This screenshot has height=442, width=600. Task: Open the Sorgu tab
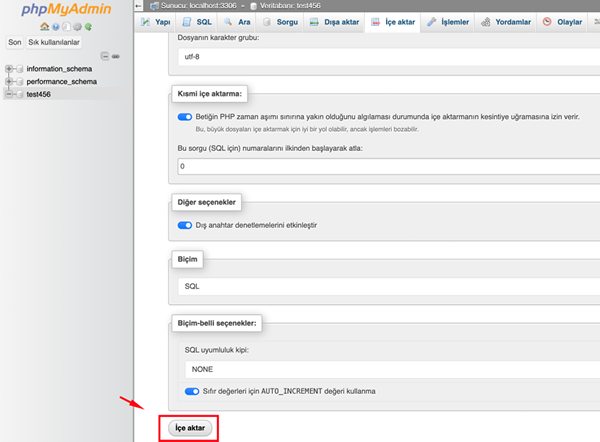coord(280,22)
